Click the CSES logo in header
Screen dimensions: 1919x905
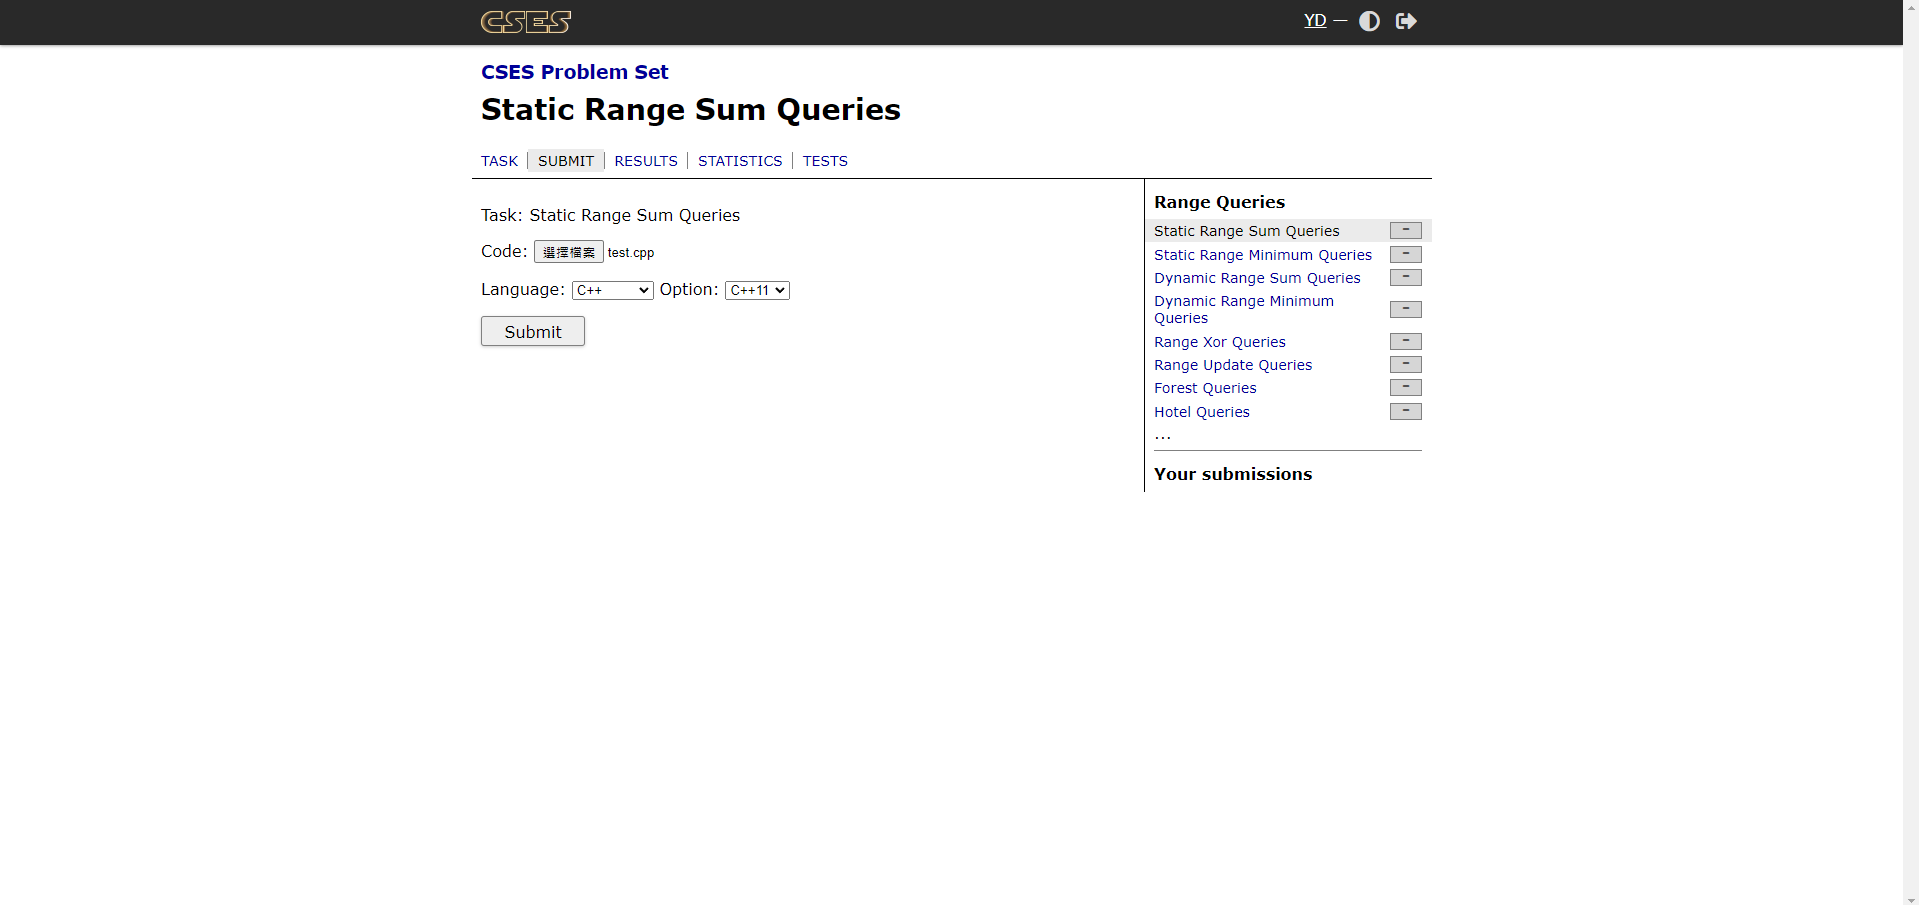click(526, 22)
